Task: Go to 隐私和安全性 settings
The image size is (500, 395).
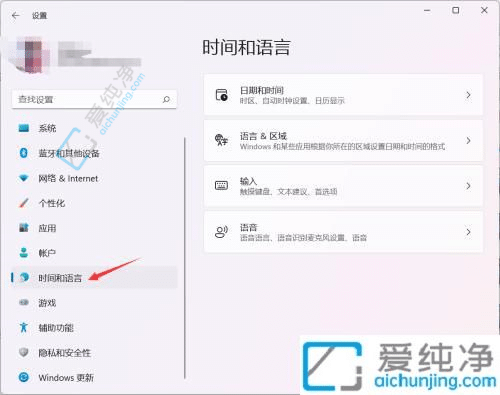Action: [94, 352]
